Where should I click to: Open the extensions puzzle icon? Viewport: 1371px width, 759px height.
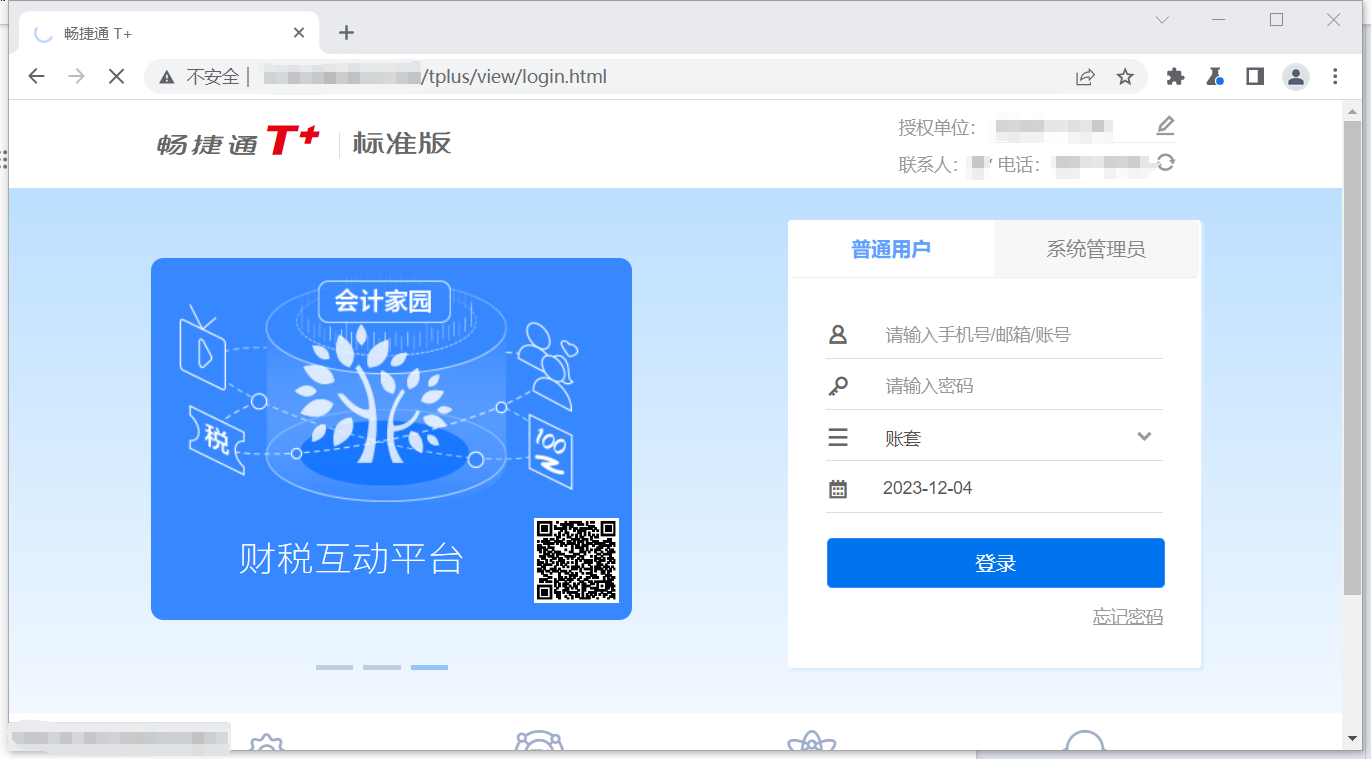(x=1175, y=77)
